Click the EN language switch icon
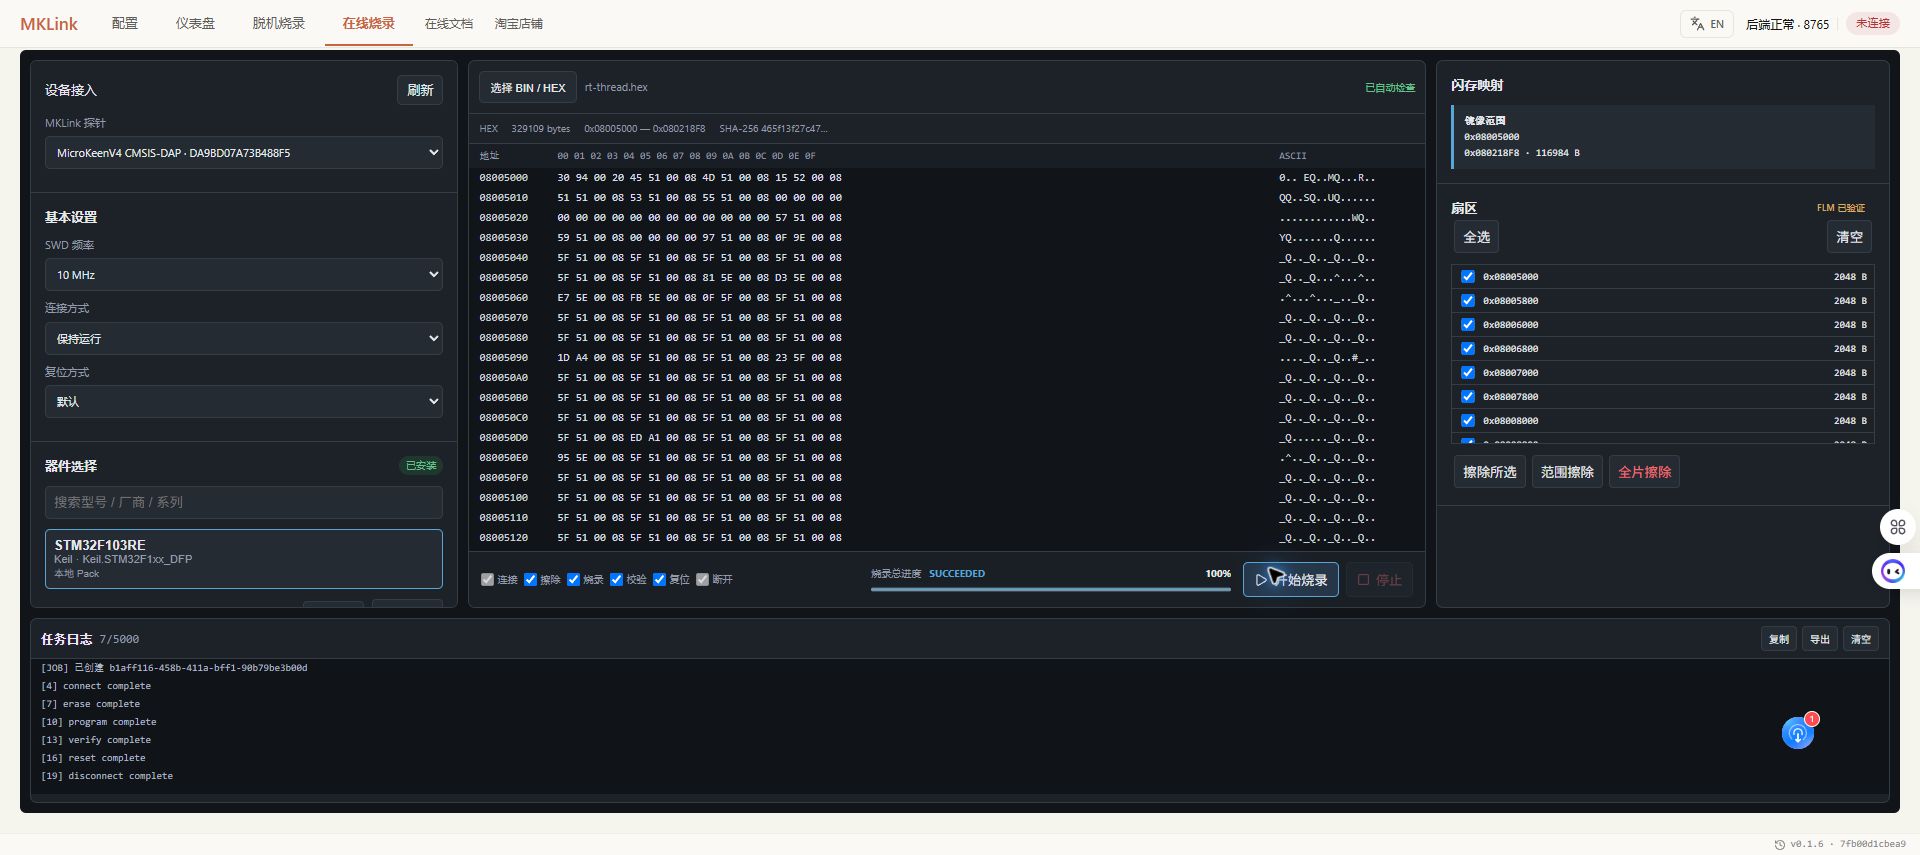The image size is (1920, 855). point(1697,24)
